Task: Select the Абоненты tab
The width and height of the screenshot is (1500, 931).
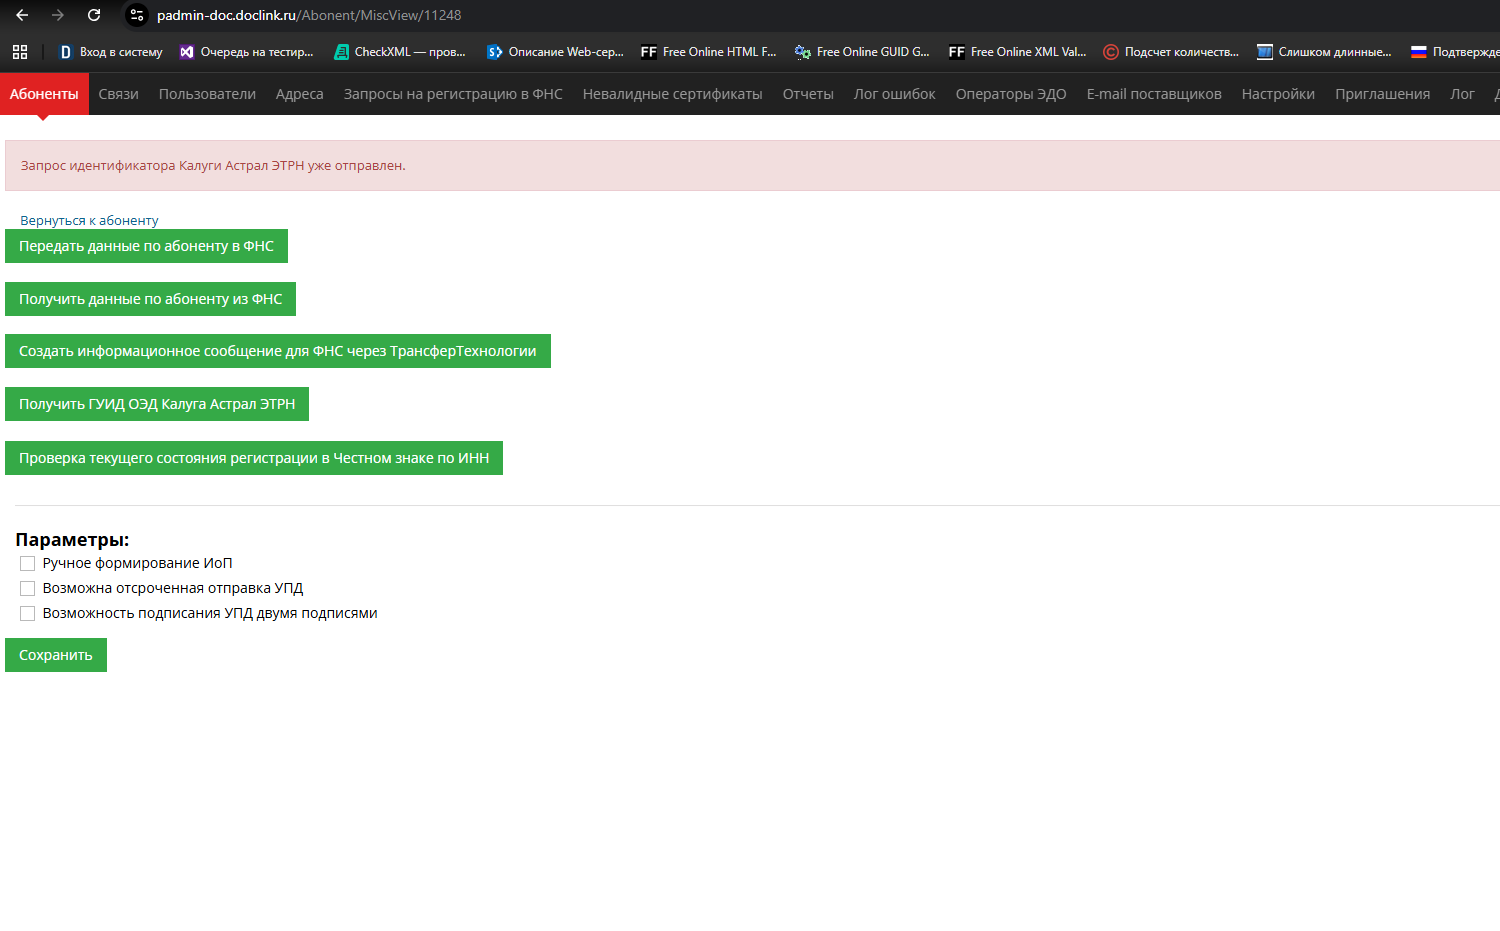Action: coord(44,94)
